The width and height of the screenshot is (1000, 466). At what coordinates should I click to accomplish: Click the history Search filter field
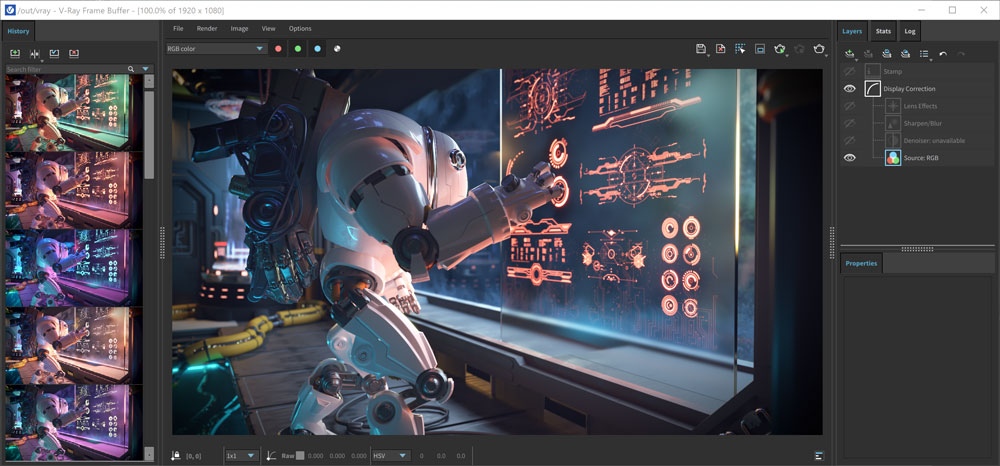pos(66,69)
